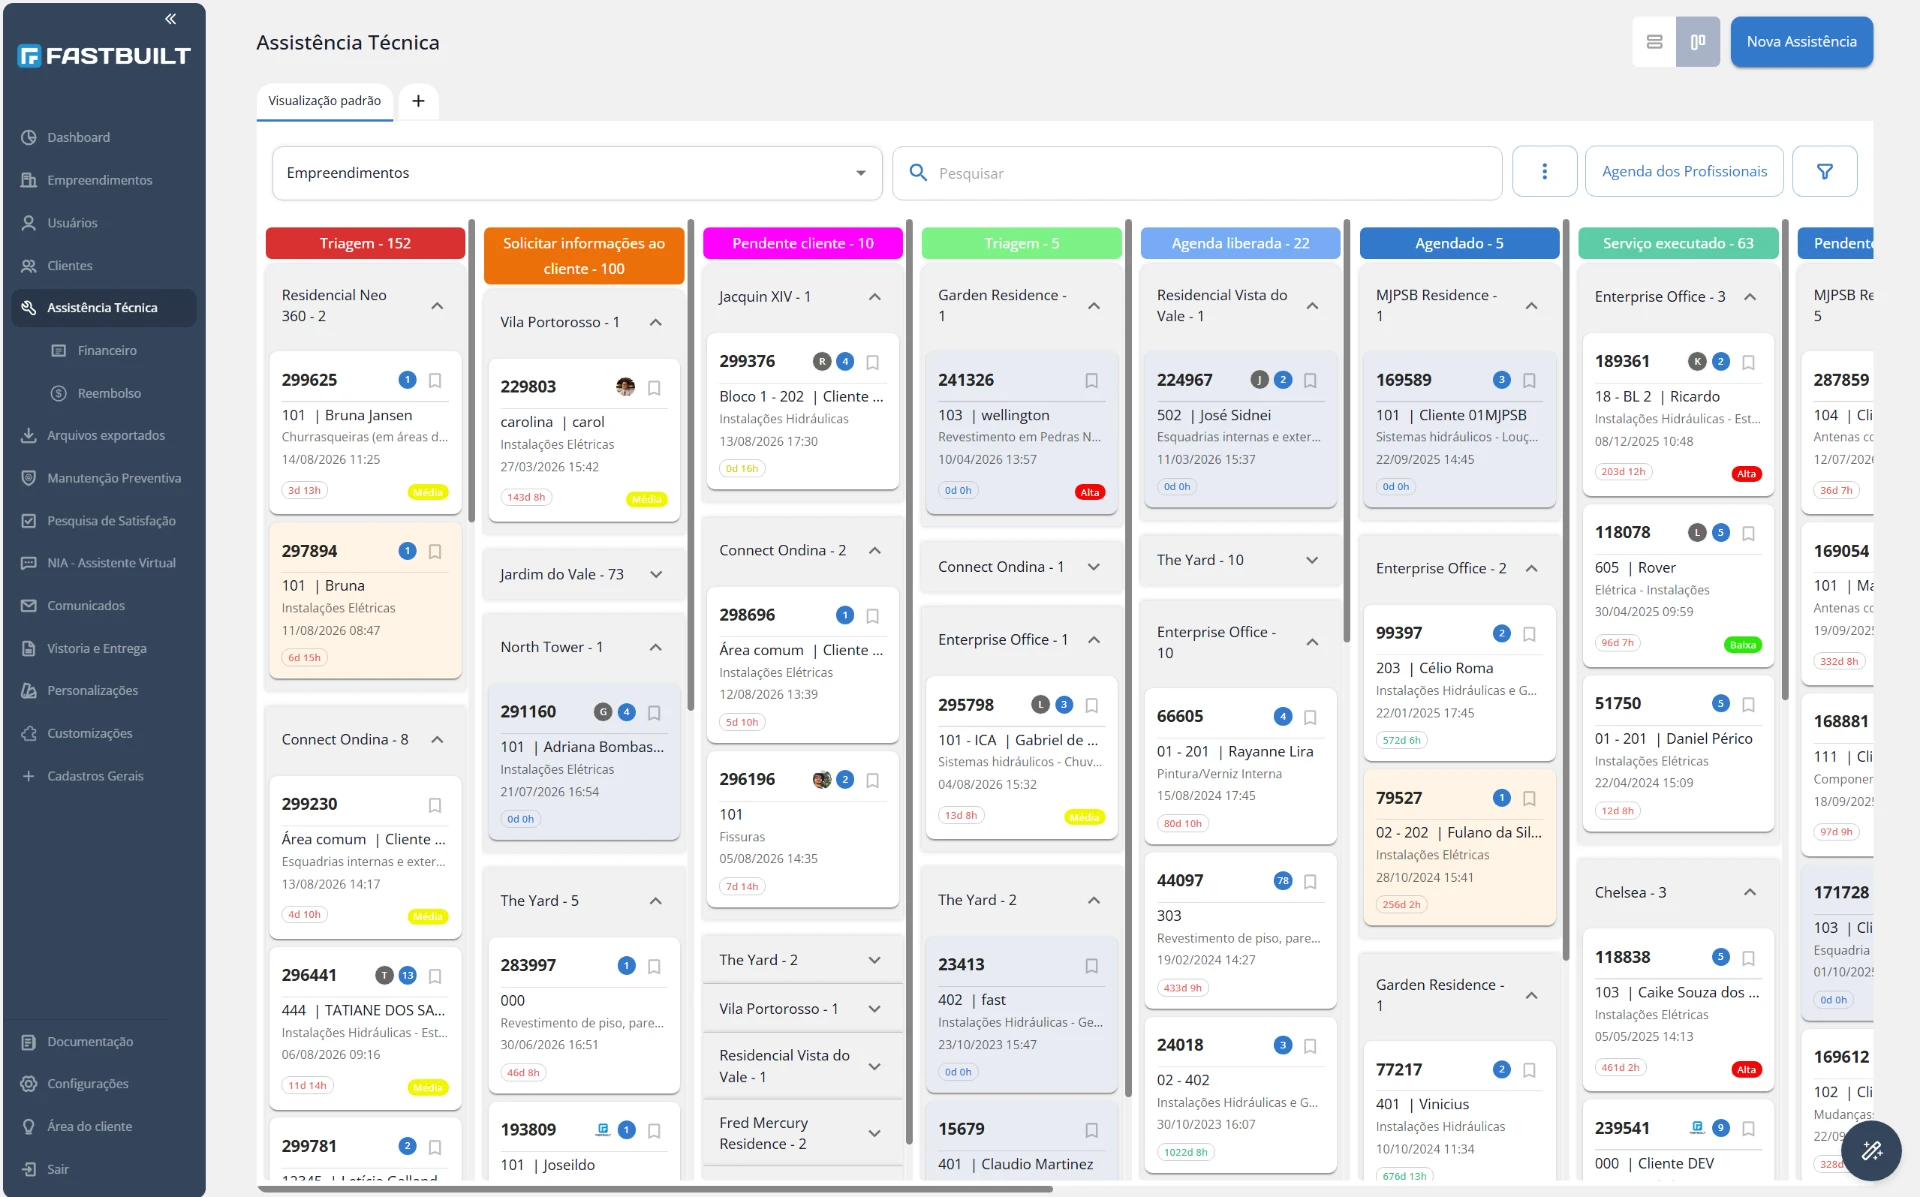
Task: Open user avatar on card 229803
Action: pyautogui.click(x=626, y=387)
